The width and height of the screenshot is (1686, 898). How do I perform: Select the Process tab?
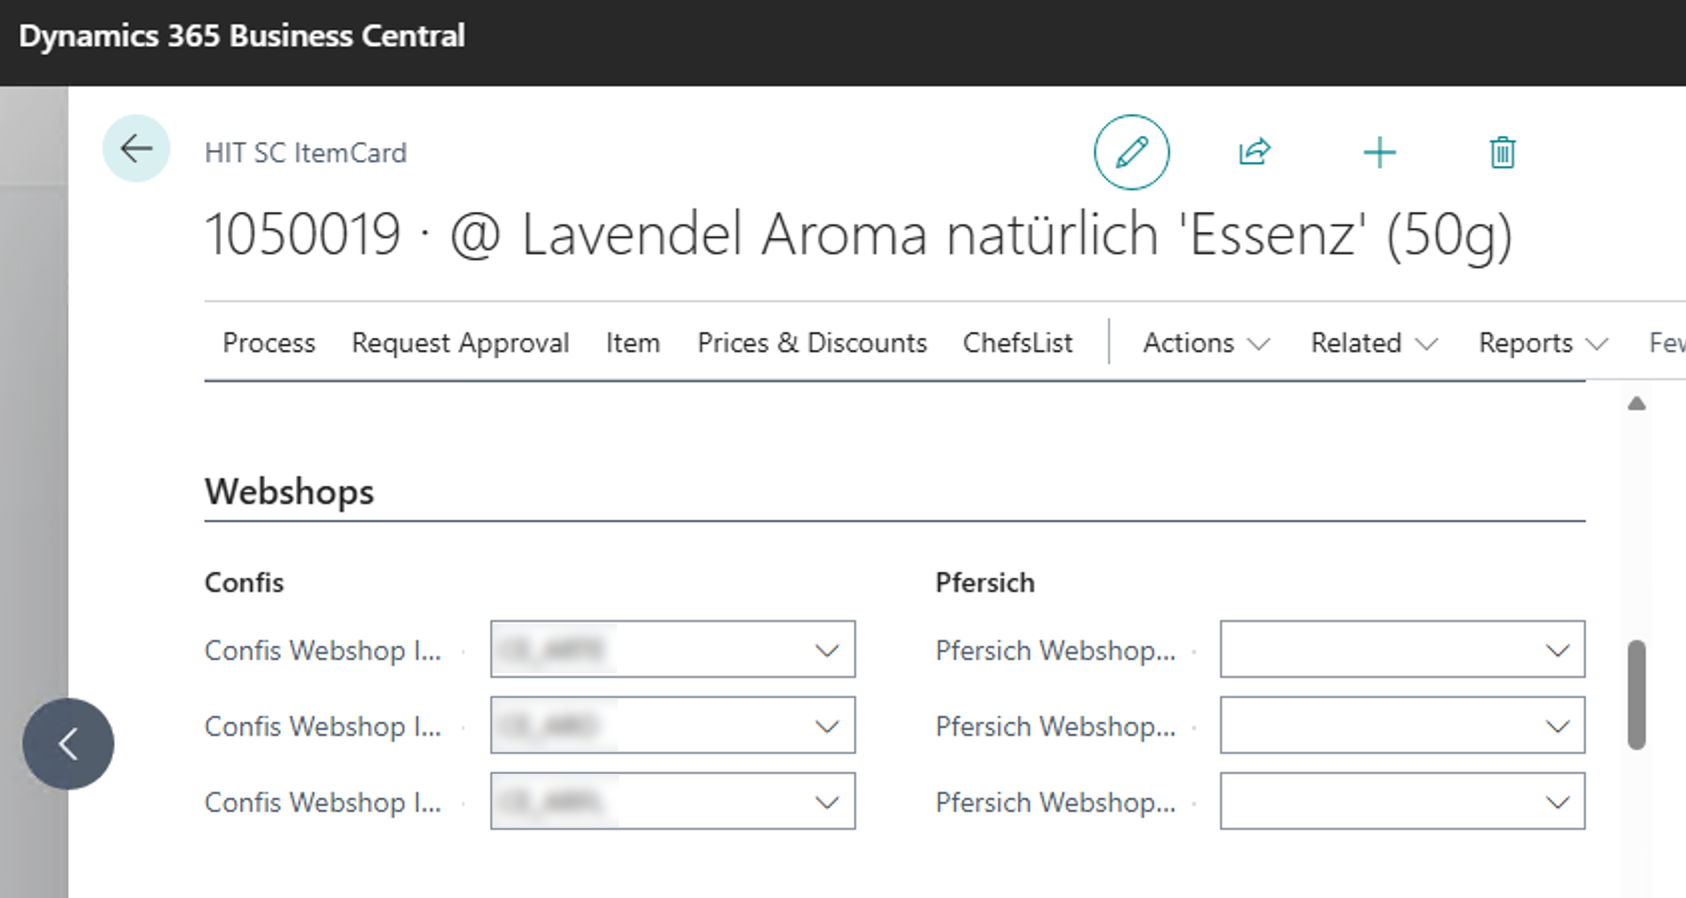[x=269, y=343]
